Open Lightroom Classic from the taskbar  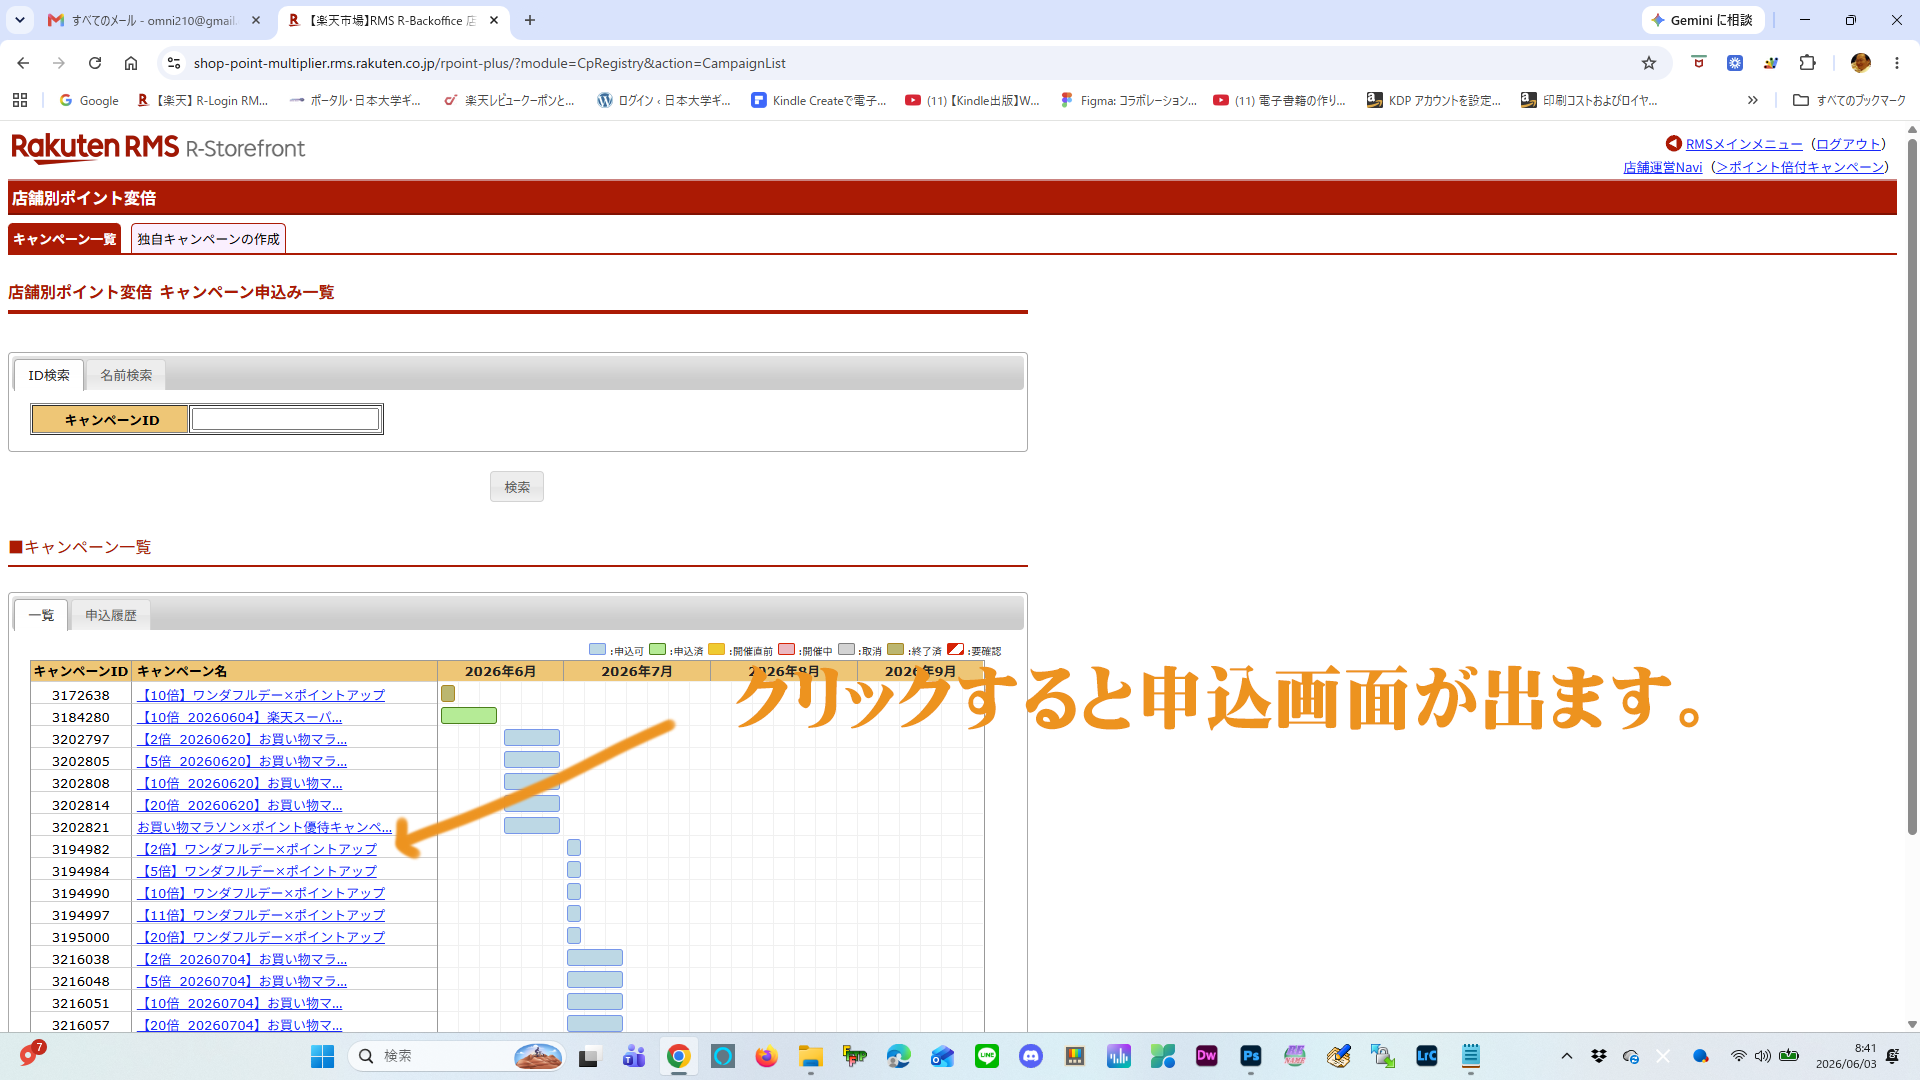coord(1427,1056)
